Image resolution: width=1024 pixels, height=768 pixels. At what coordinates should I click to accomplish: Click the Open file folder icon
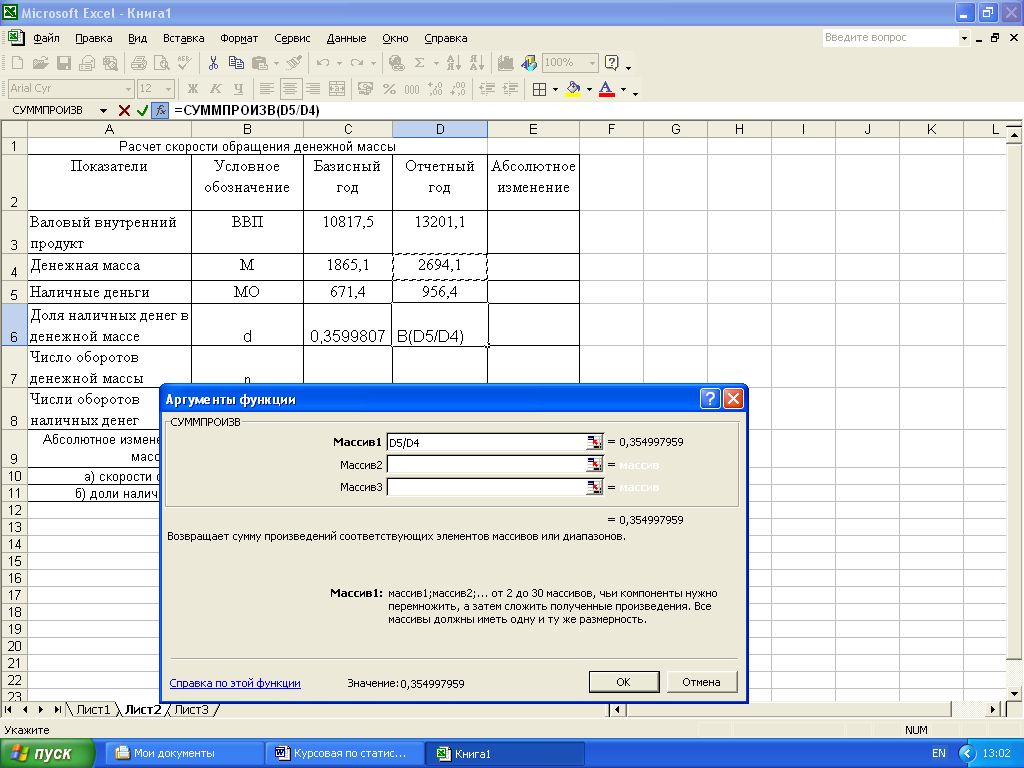[x=40, y=63]
